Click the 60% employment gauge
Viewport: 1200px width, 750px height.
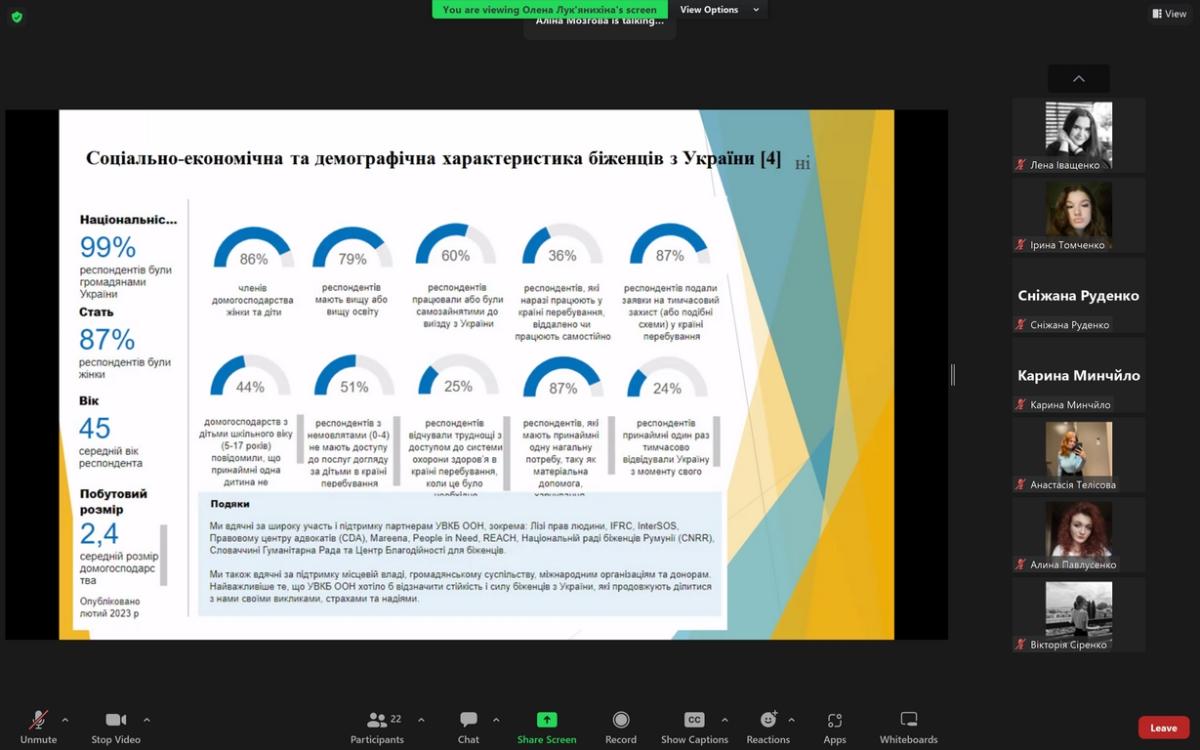pos(456,245)
